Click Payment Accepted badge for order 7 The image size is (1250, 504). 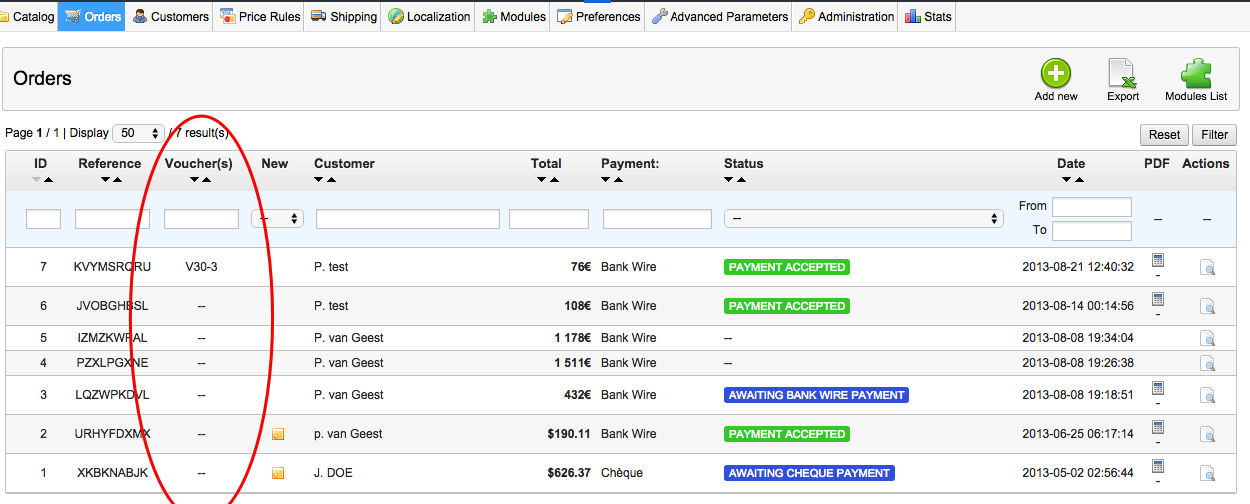pos(786,267)
